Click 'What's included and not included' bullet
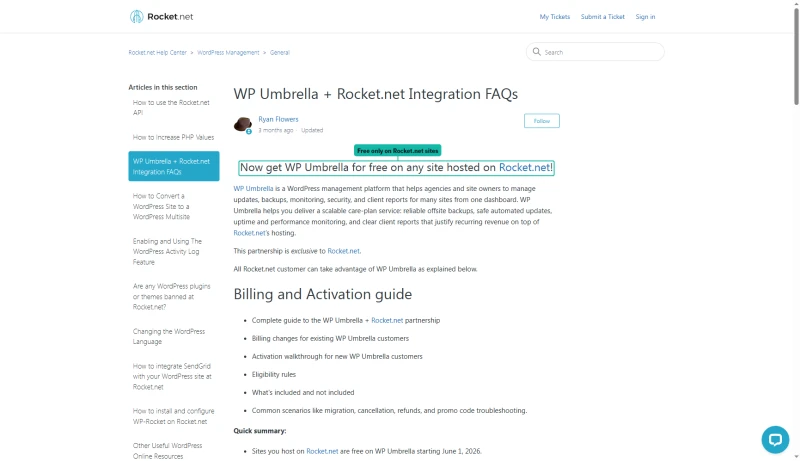The image size is (800, 461). (303, 393)
